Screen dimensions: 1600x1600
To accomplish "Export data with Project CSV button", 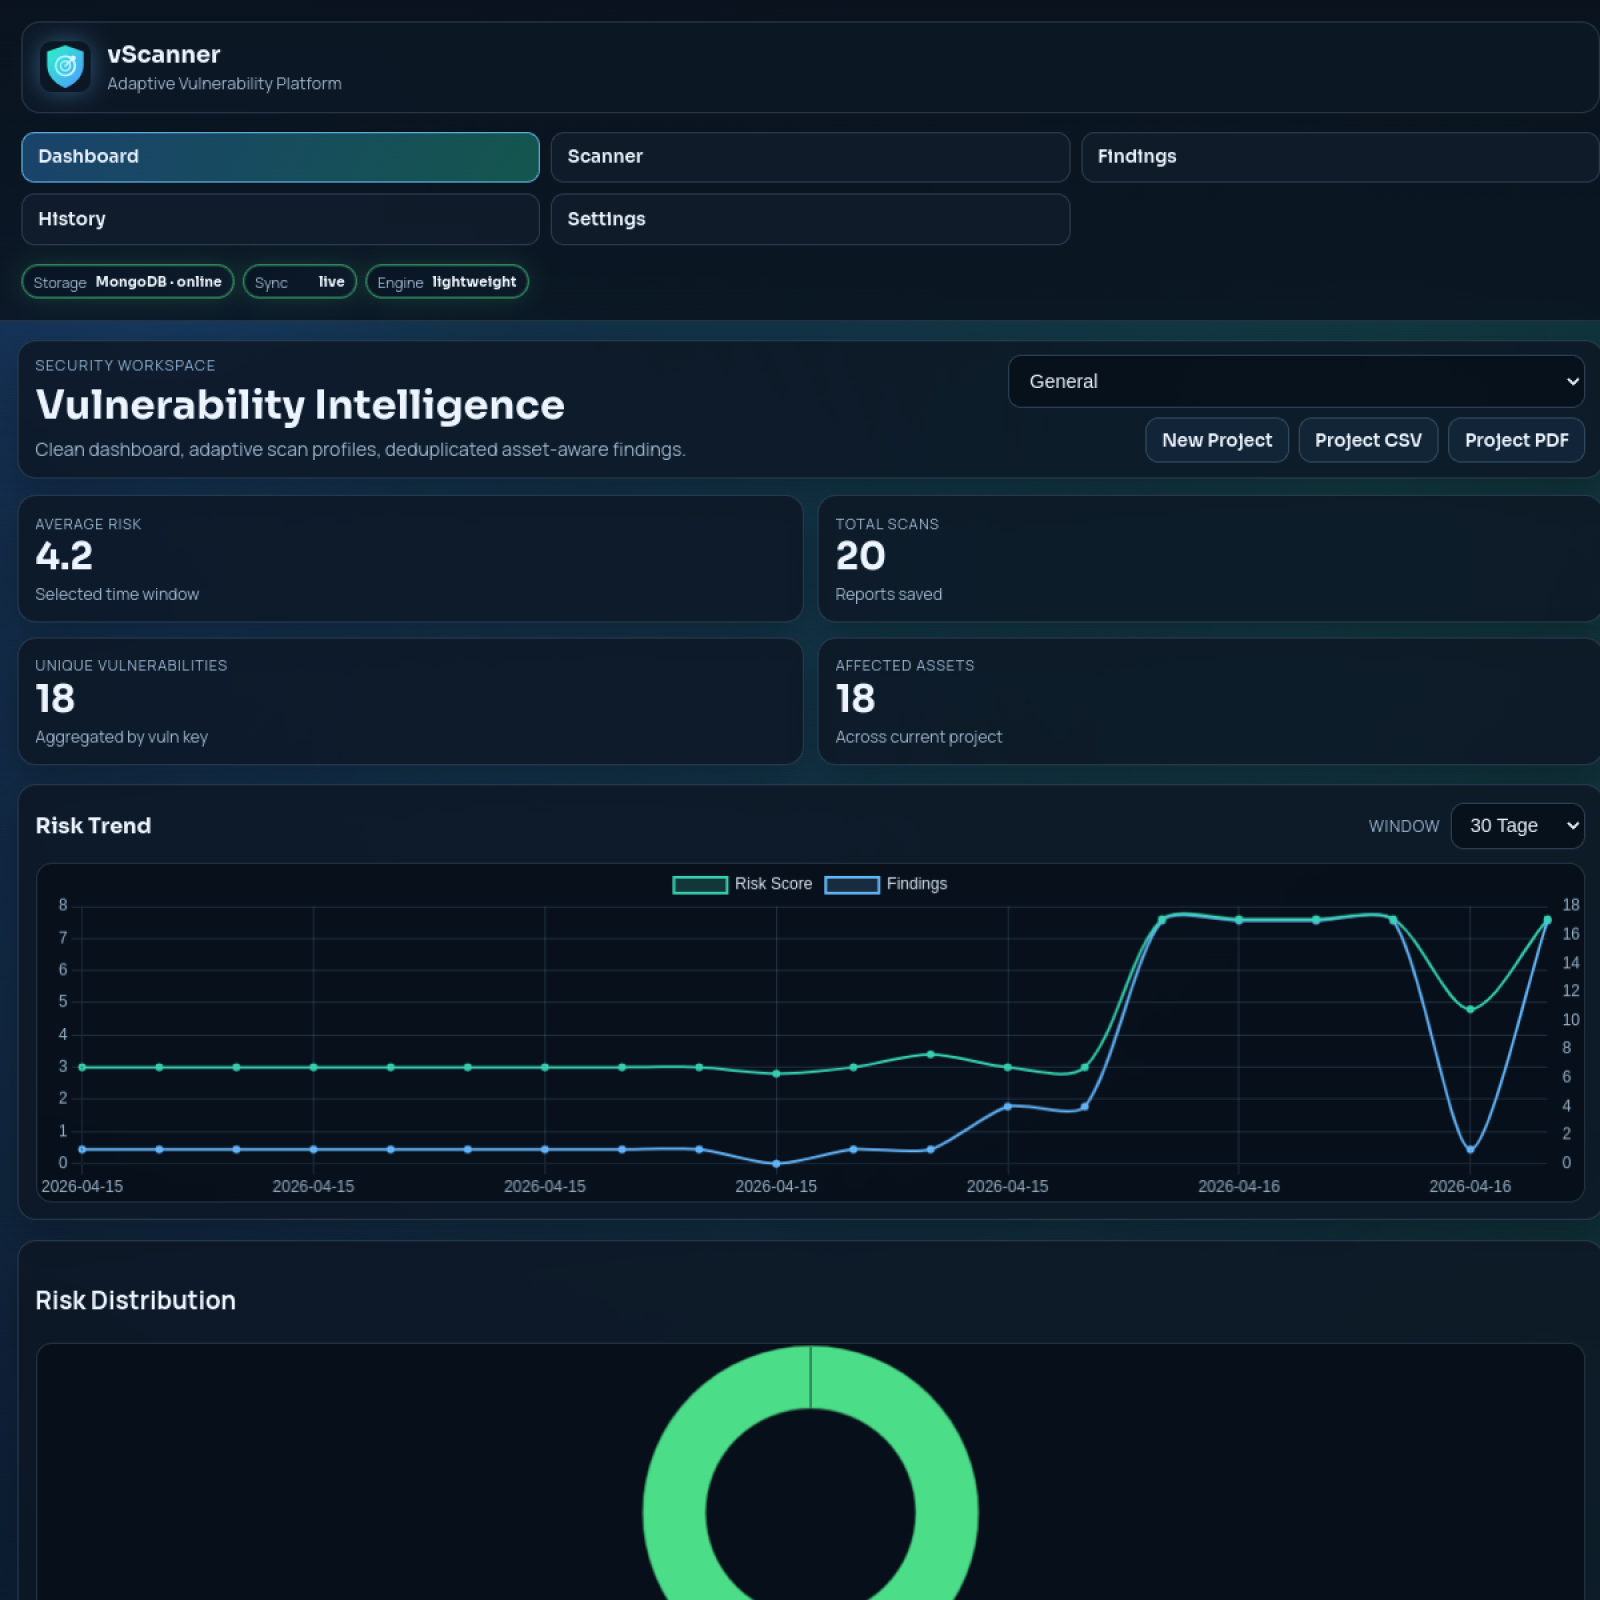I will (x=1368, y=440).
